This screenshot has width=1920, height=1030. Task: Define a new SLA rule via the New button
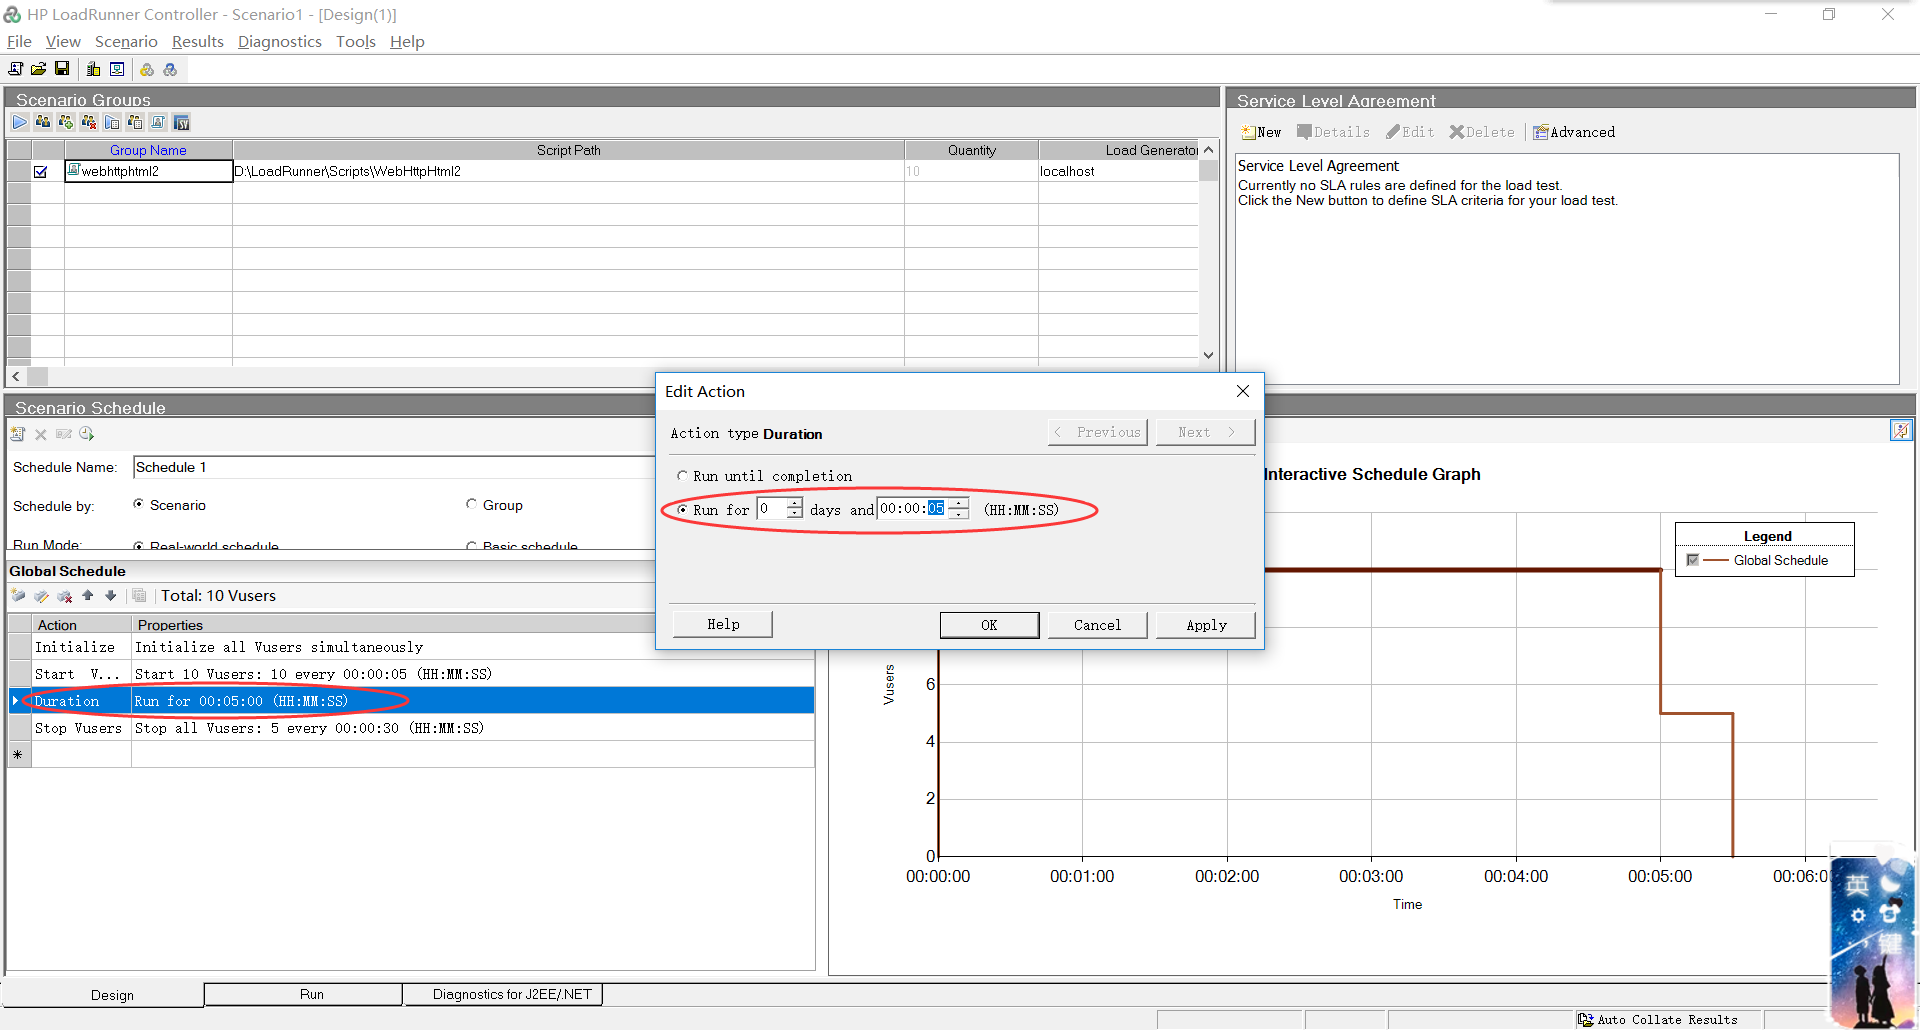[1261, 131]
